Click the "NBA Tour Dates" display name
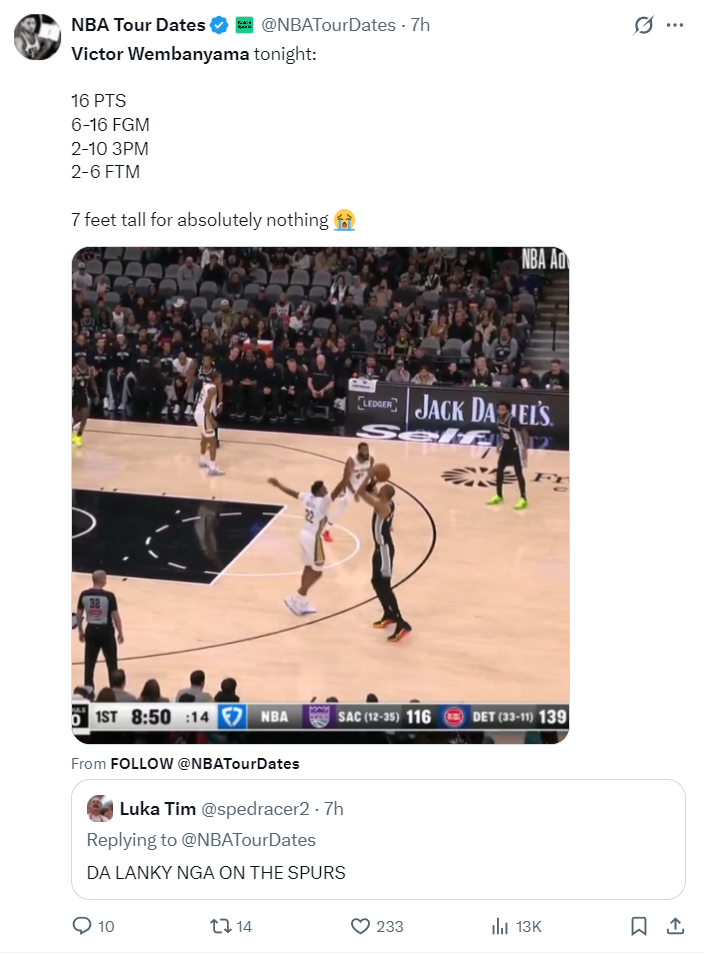This screenshot has width=704, height=954. pos(139,25)
